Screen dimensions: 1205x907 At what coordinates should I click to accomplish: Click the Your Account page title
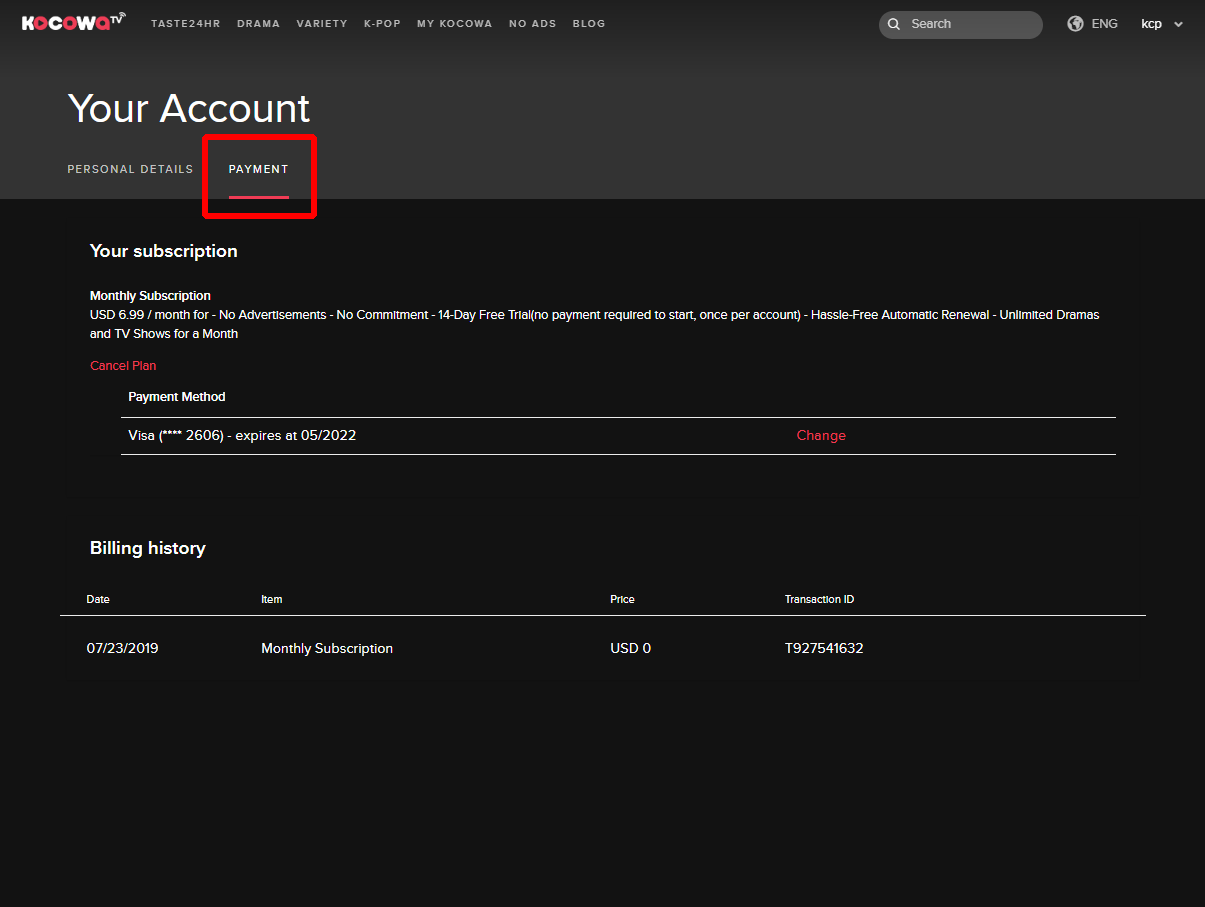(189, 108)
